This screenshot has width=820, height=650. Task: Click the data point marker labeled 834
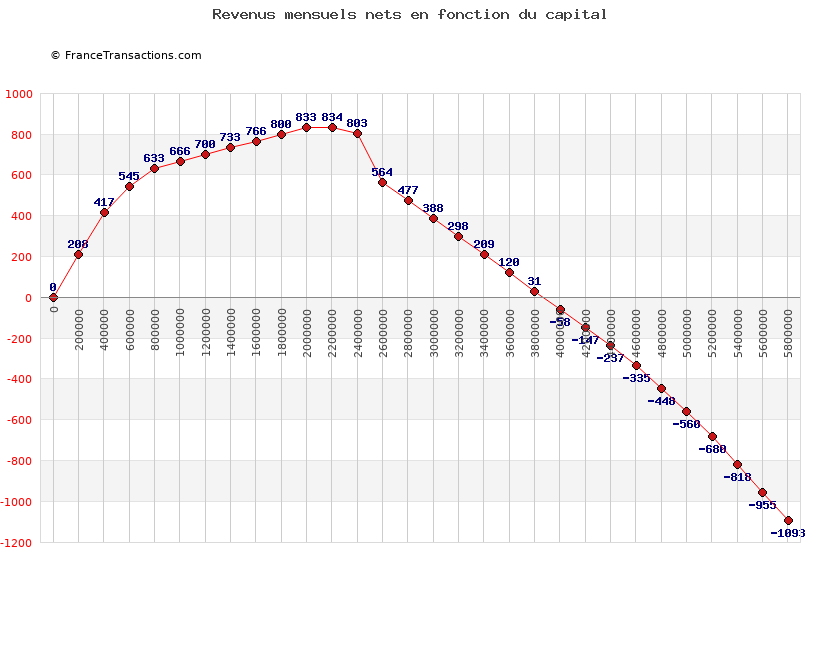coord(332,127)
